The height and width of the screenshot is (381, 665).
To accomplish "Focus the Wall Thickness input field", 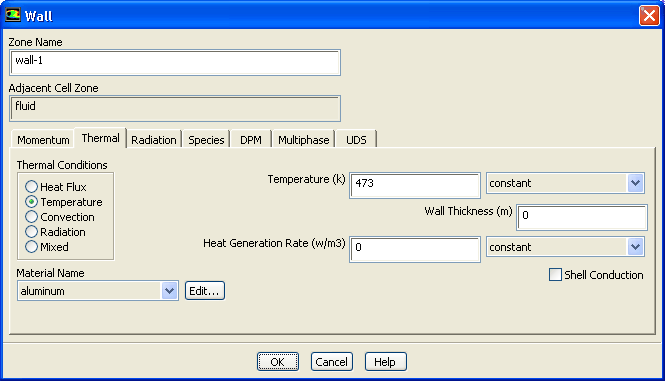I will click(582, 218).
